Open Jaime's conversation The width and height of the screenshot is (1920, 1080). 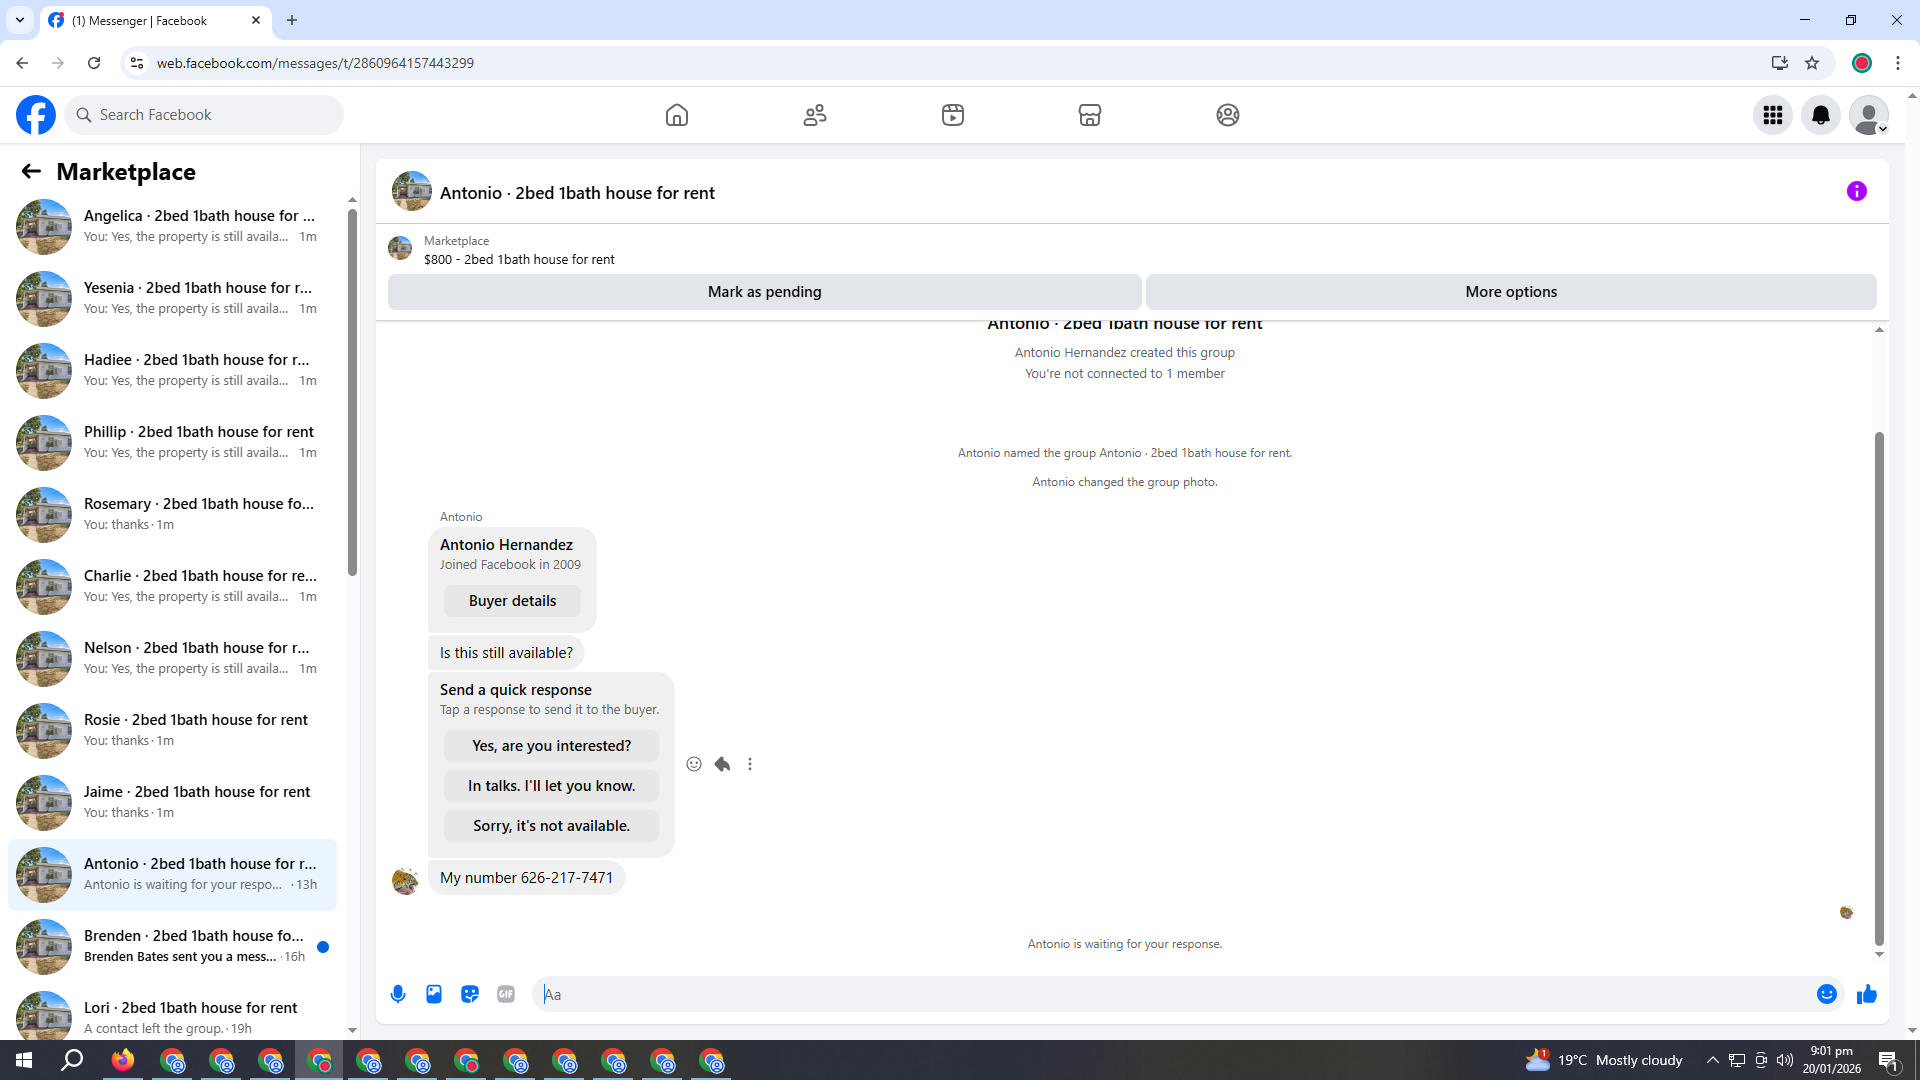pos(172,802)
